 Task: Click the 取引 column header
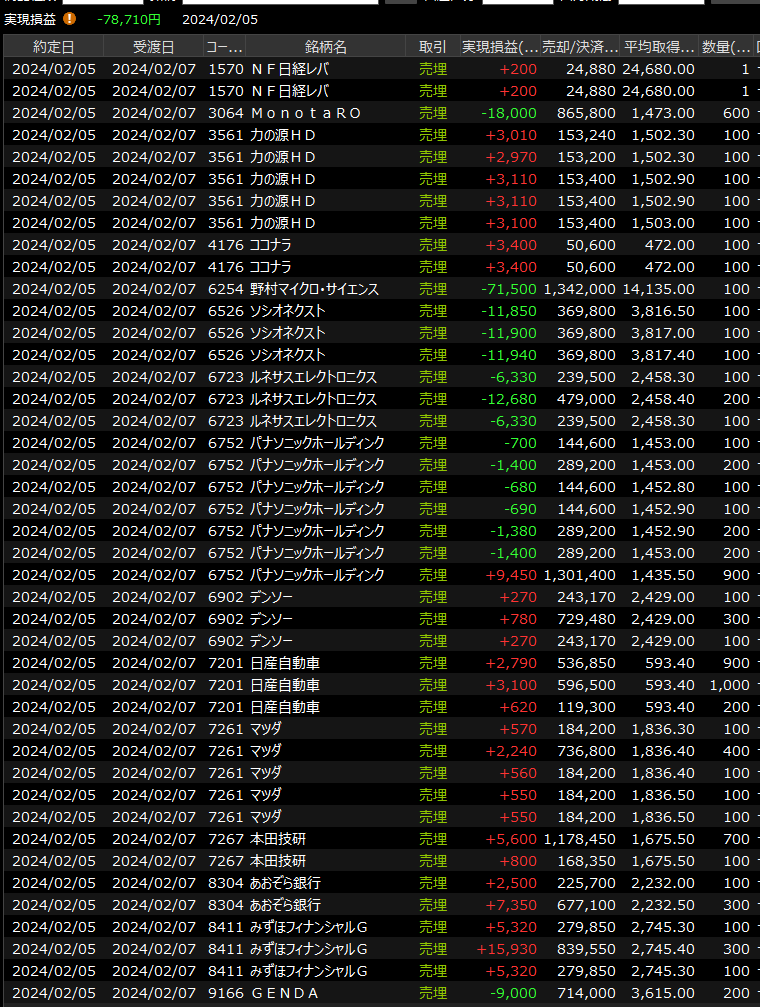click(x=433, y=47)
